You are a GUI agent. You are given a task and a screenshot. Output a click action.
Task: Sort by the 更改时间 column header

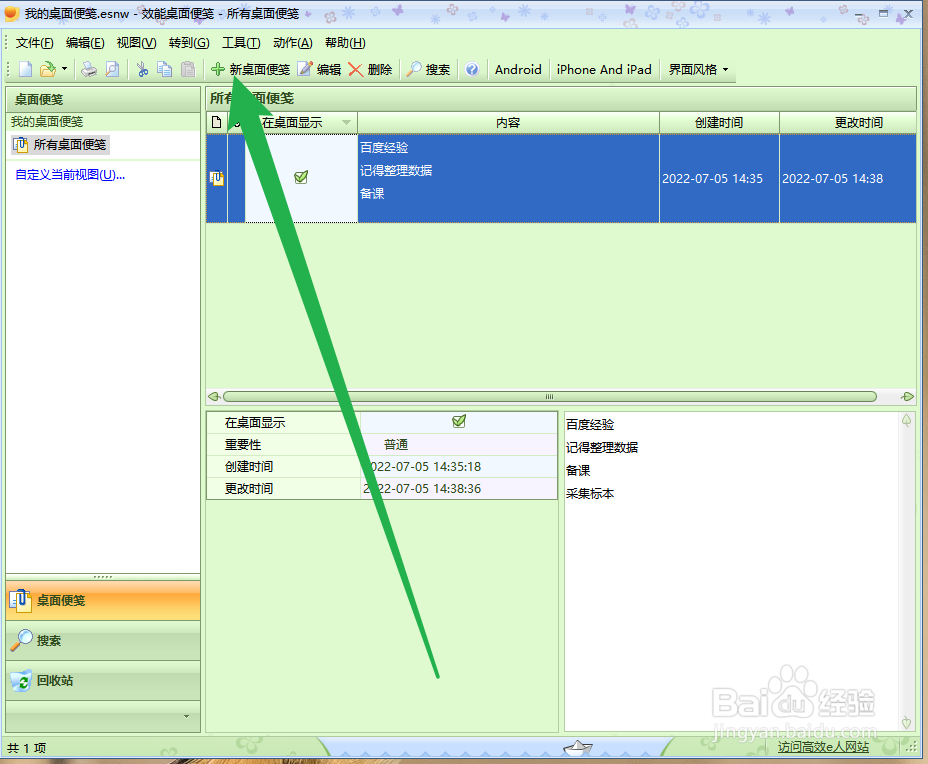(848, 123)
